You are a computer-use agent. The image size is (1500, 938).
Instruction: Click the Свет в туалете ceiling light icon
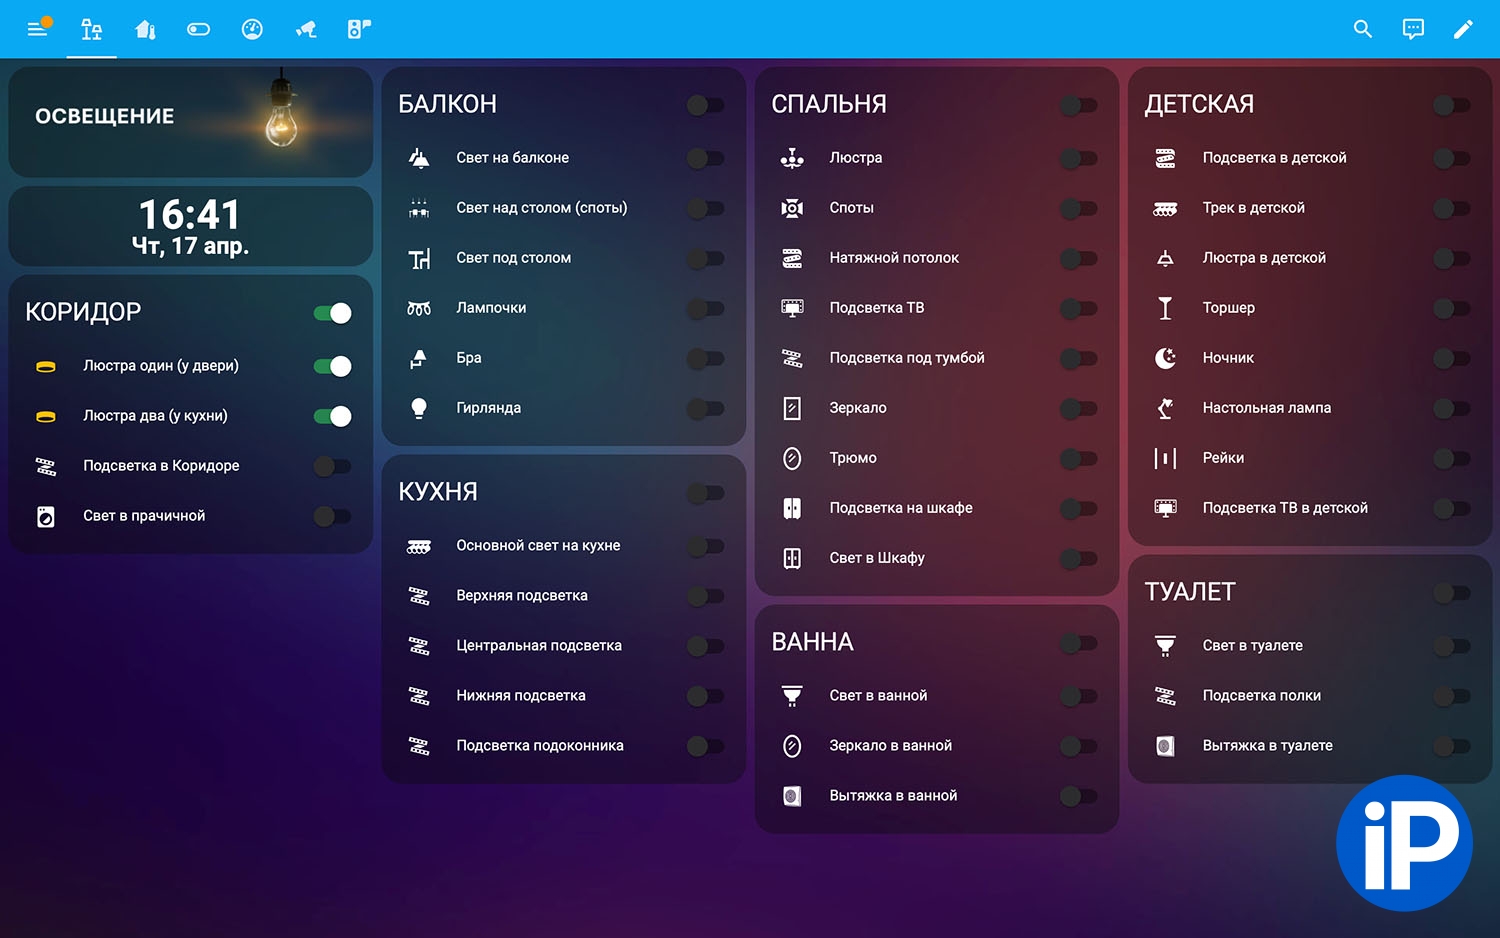pos(1165,646)
